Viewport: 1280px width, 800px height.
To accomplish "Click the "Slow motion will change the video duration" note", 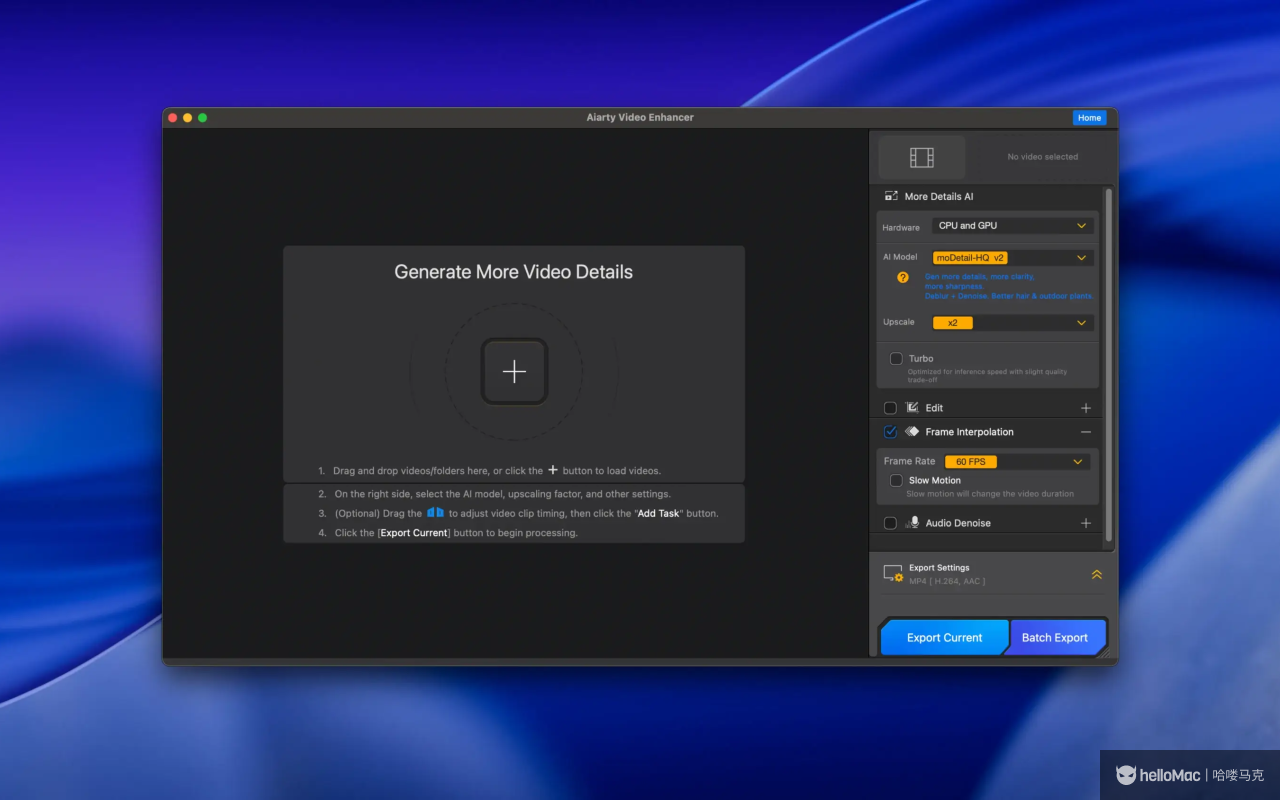I will pos(990,494).
